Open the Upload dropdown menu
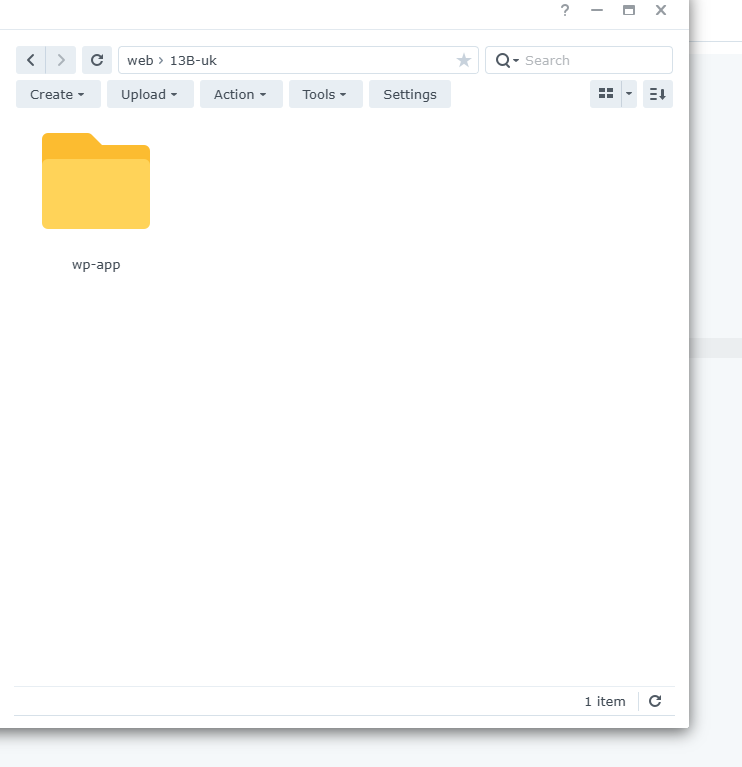The width and height of the screenshot is (742, 767). click(x=150, y=94)
